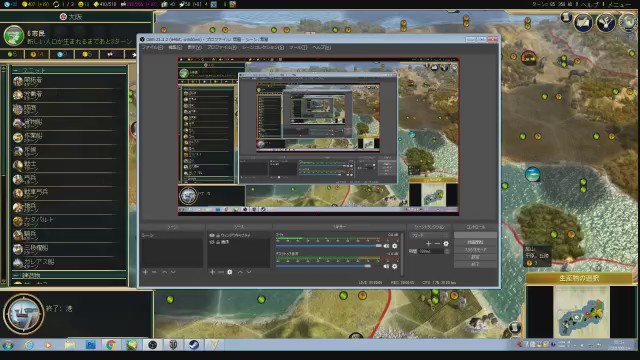This screenshot has height=360, width=640.
Task: Click the Studio Mode button in OBS
Action: pos(475,249)
